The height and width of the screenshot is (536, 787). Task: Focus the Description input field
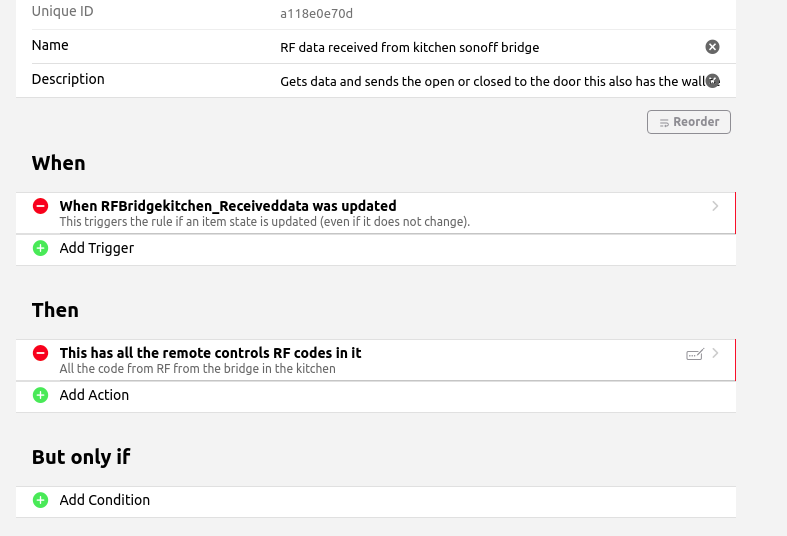click(488, 81)
